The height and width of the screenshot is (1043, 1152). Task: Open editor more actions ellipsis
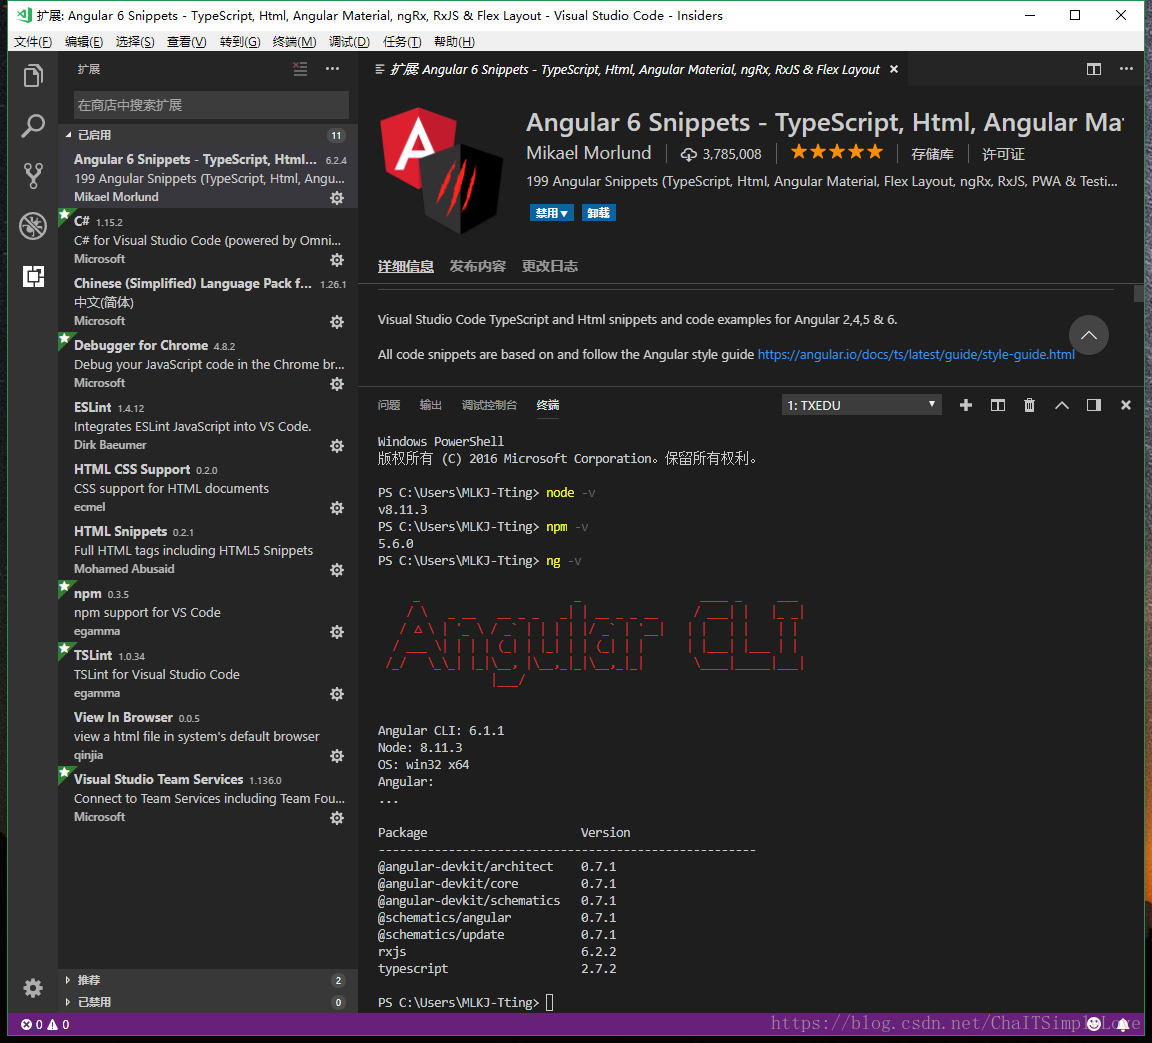(1126, 69)
